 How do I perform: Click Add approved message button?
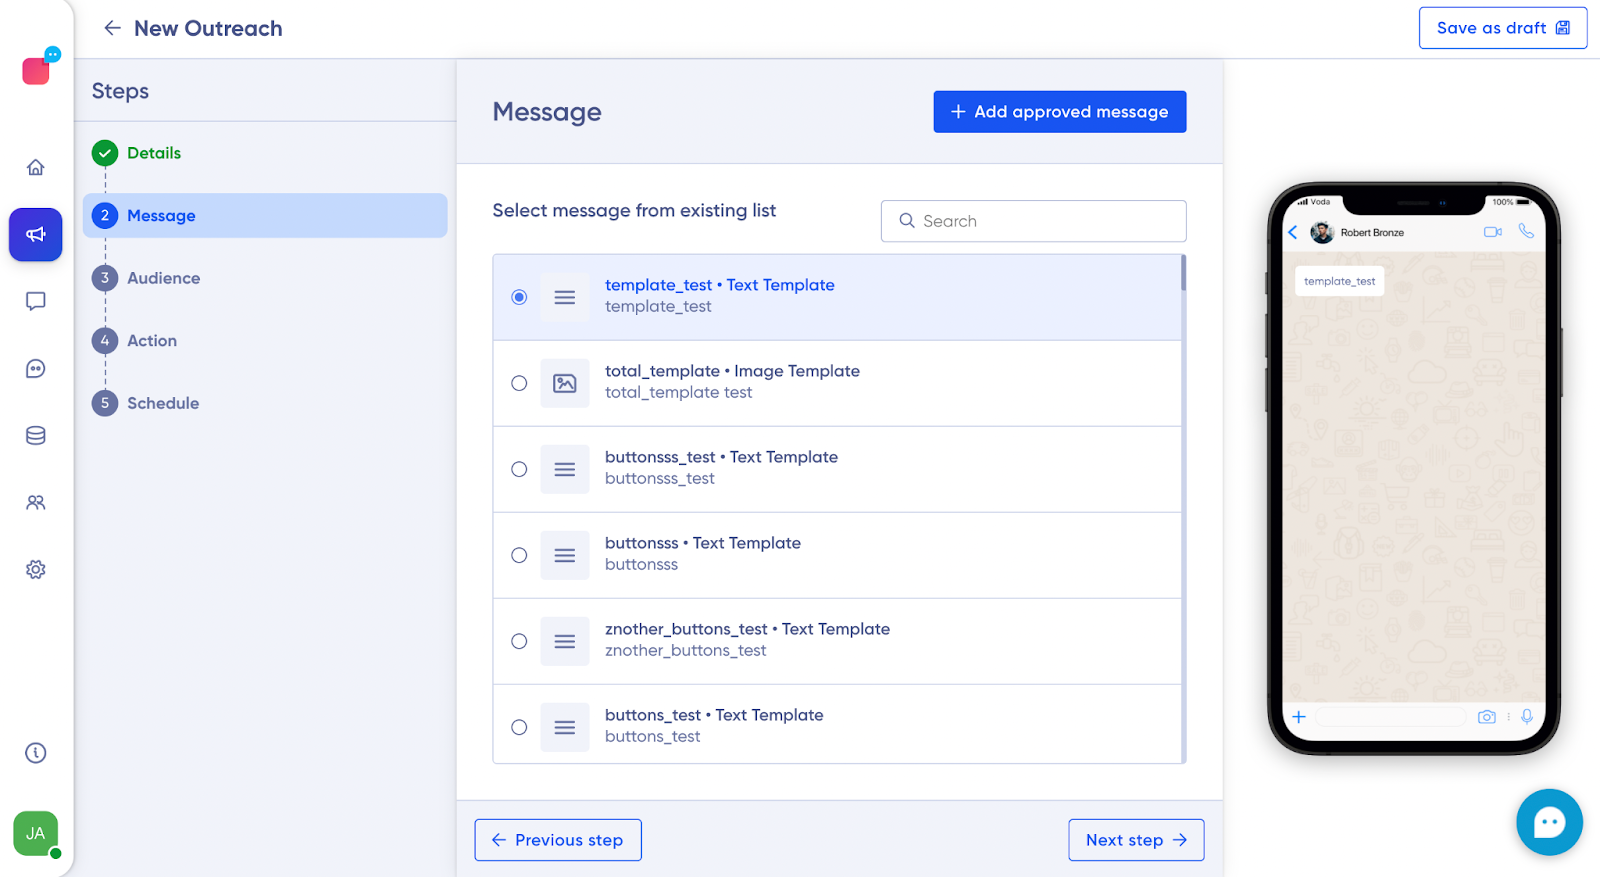1060,112
